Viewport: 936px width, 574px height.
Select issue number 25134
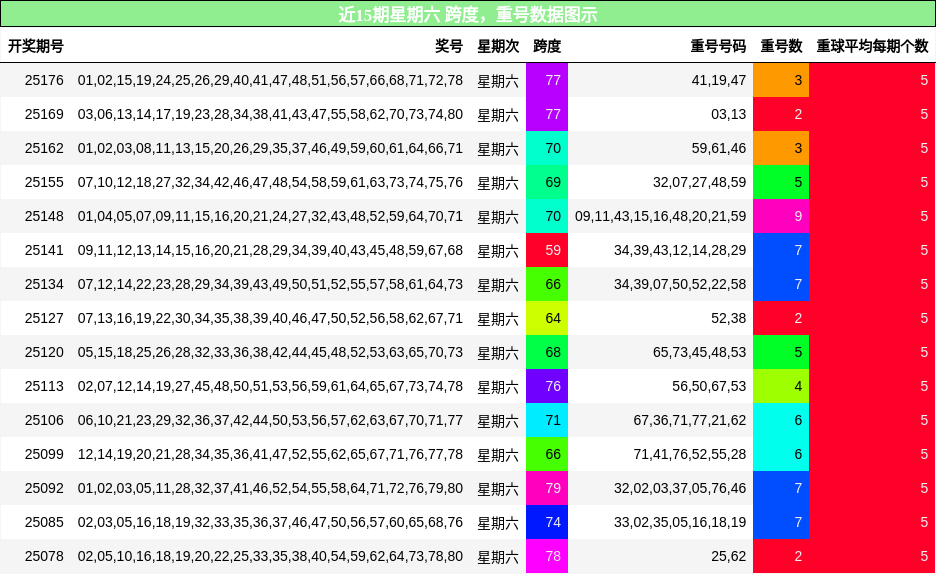pyautogui.click(x=44, y=284)
